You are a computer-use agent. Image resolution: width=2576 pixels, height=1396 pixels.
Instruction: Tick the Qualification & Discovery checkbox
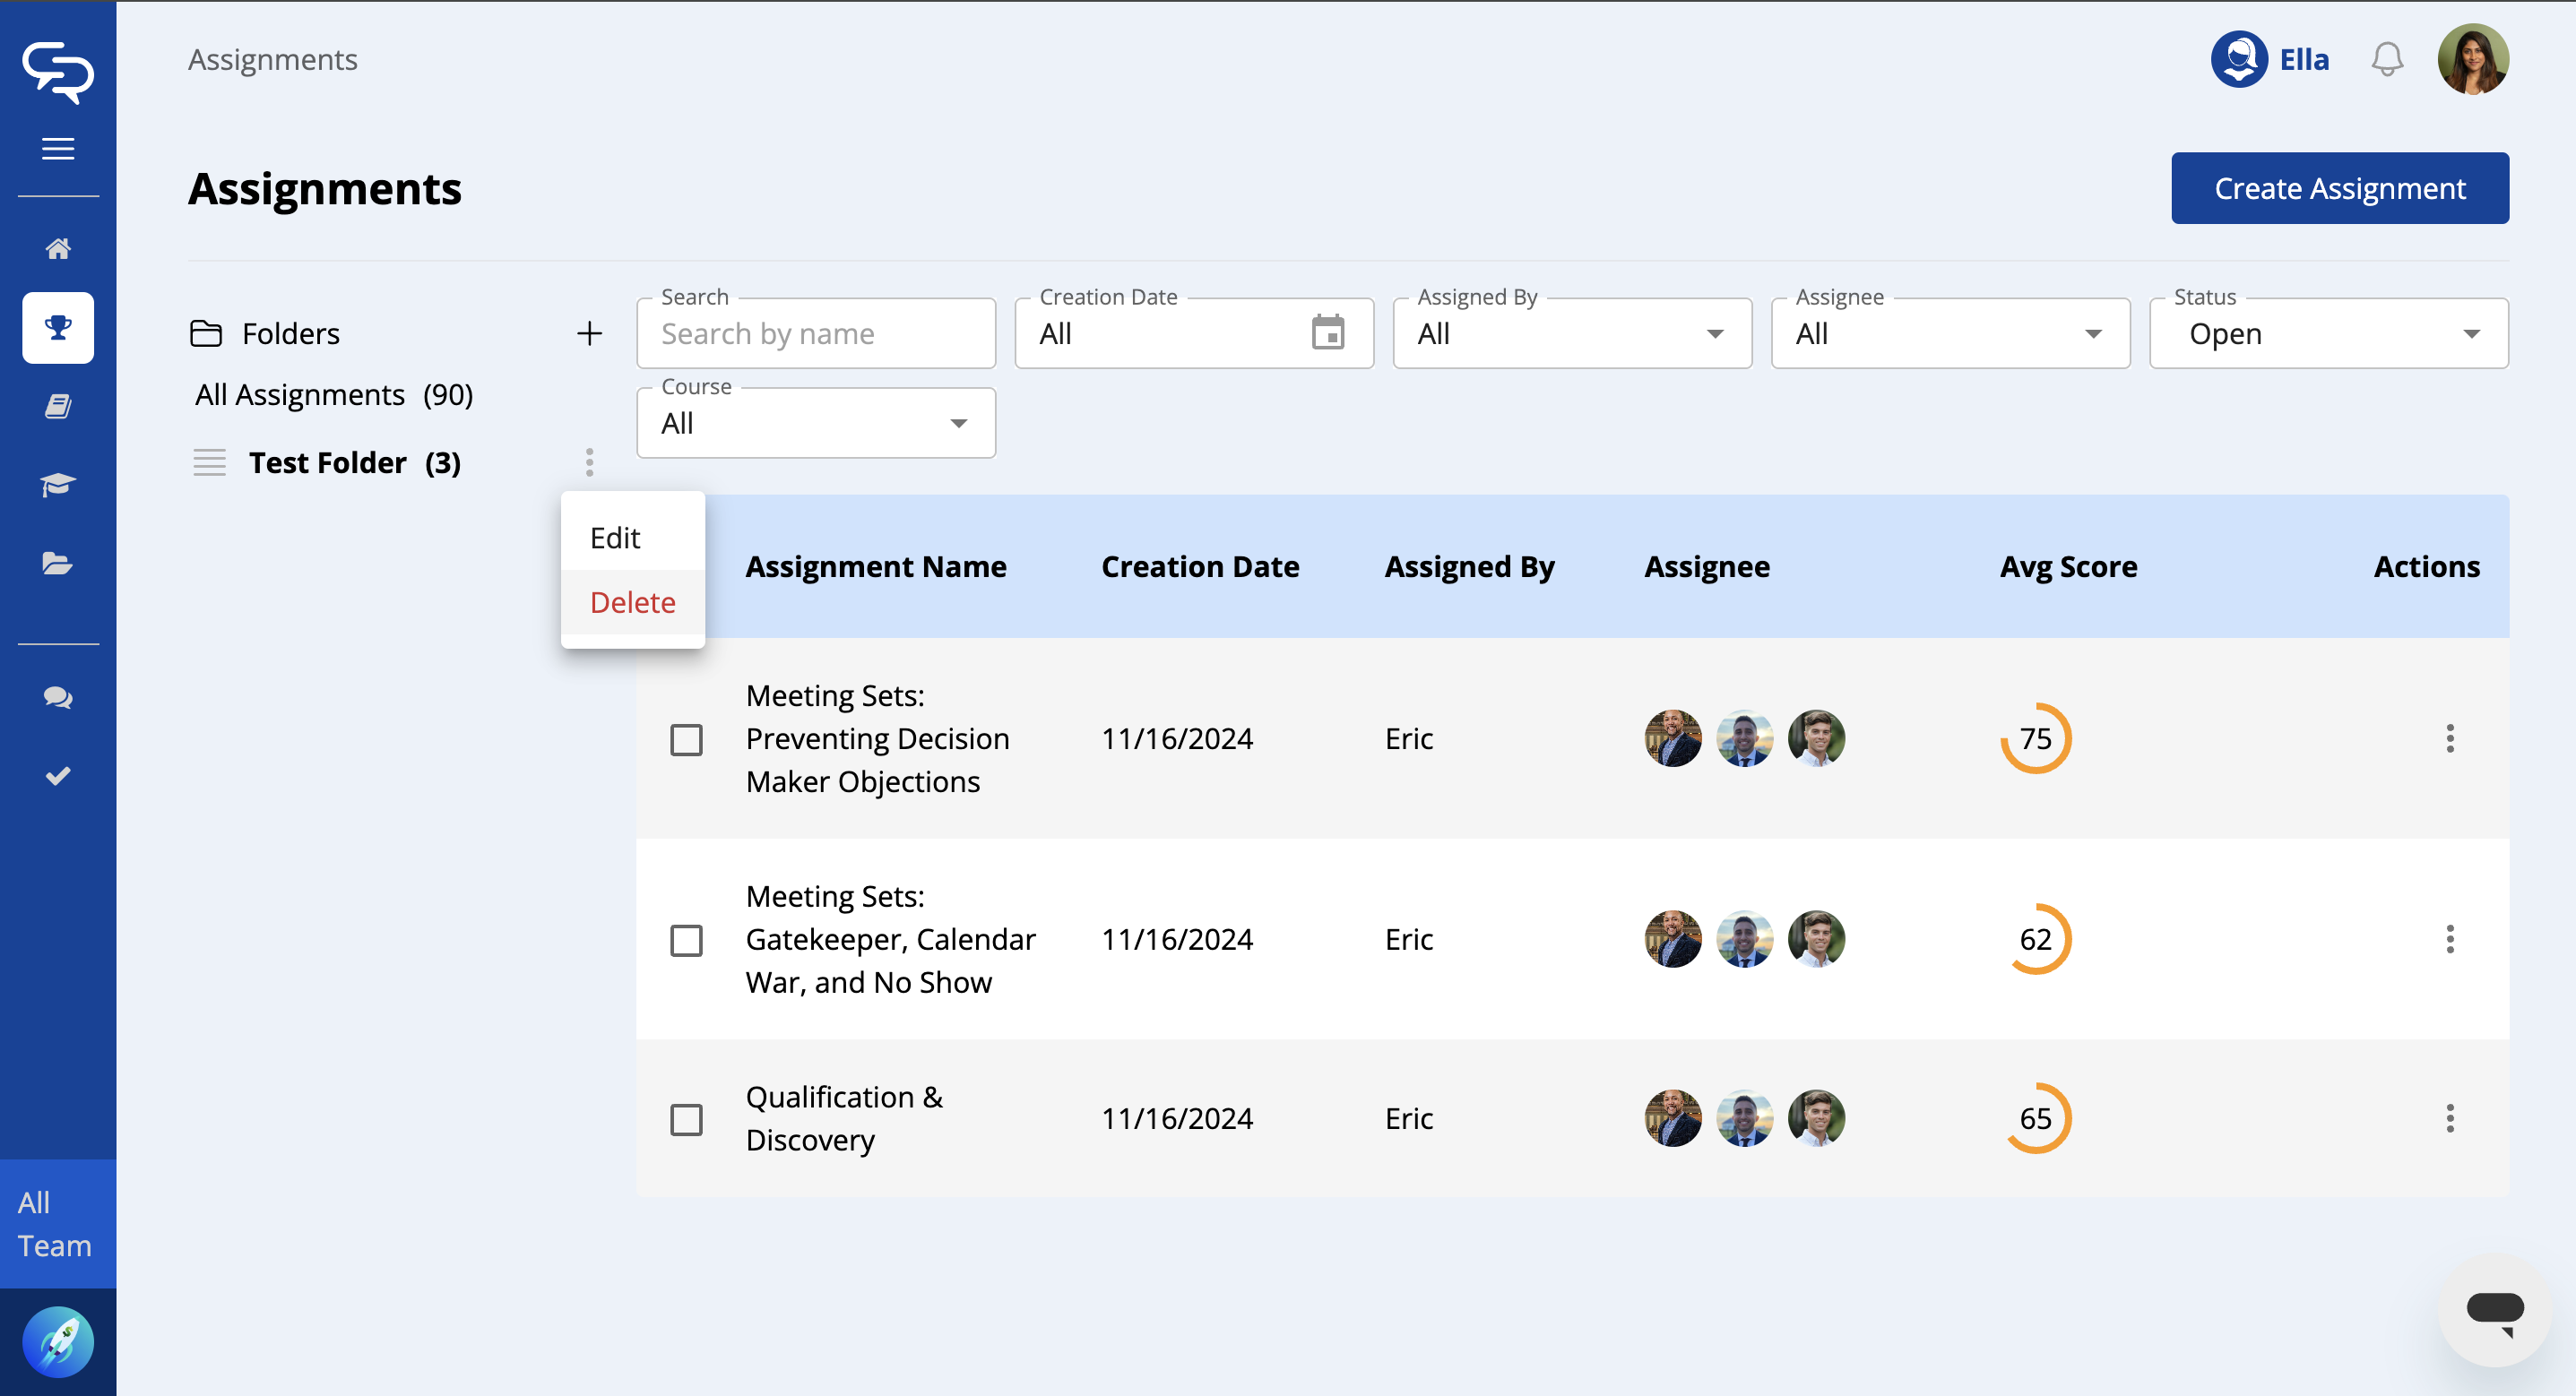click(x=686, y=1119)
